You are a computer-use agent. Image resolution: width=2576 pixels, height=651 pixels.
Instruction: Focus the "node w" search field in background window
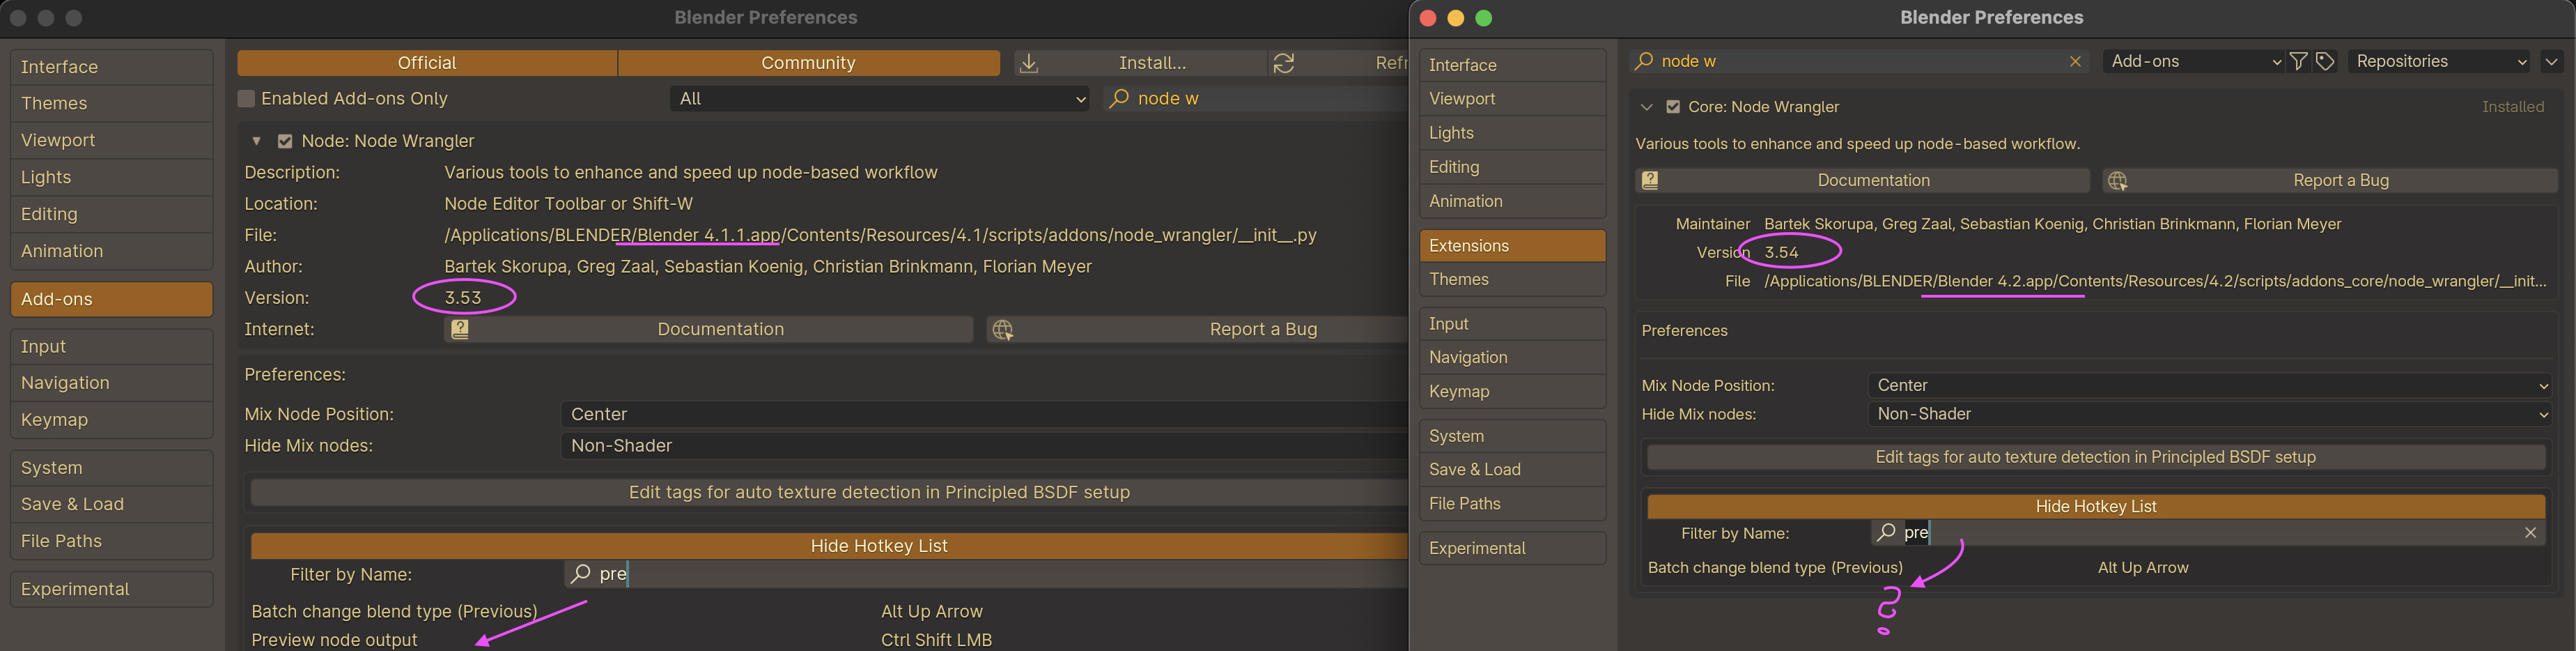(1257, 99)
